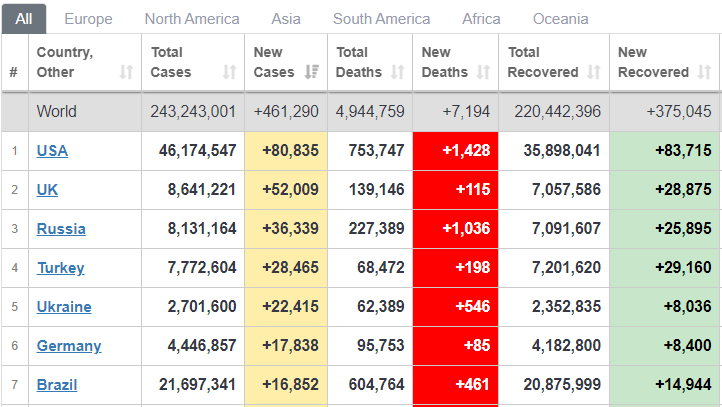Click Turkey new cases +28,465
Screen dimensions: 722x407
(290, 268)
